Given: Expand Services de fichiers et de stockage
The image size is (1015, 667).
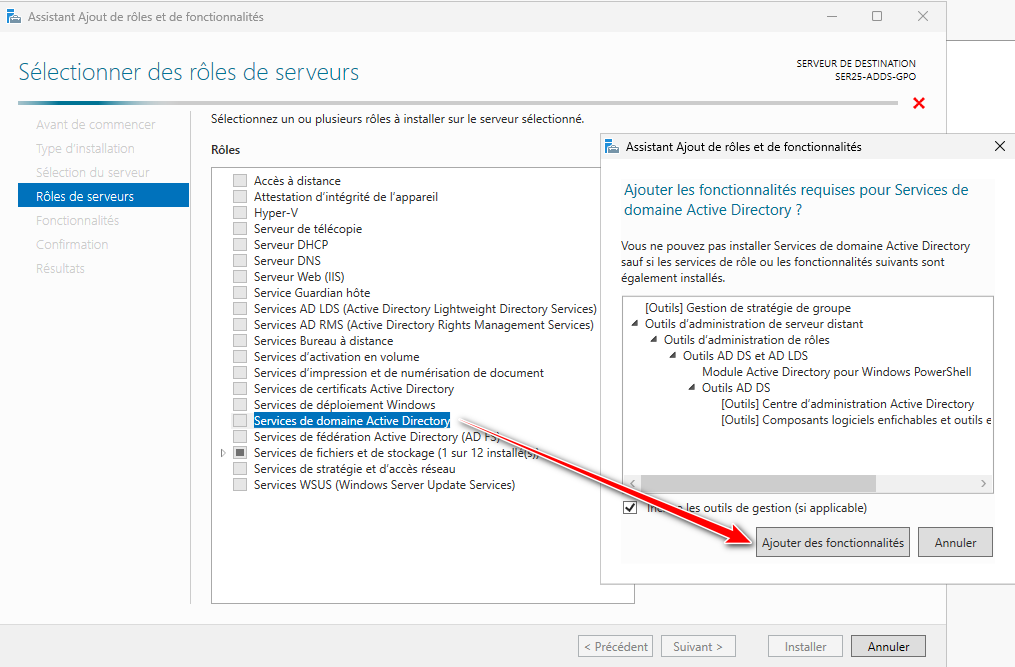Looking at the screenshot, I should pos(223,453).
